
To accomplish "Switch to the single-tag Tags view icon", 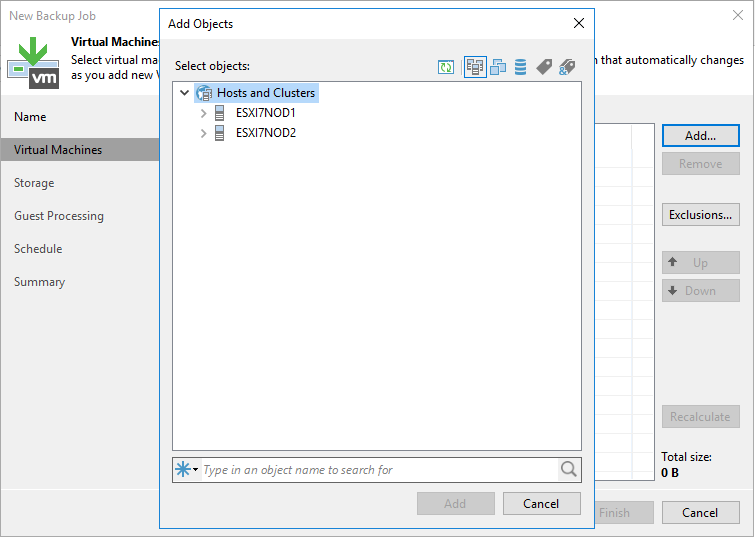I will (544, 67).
